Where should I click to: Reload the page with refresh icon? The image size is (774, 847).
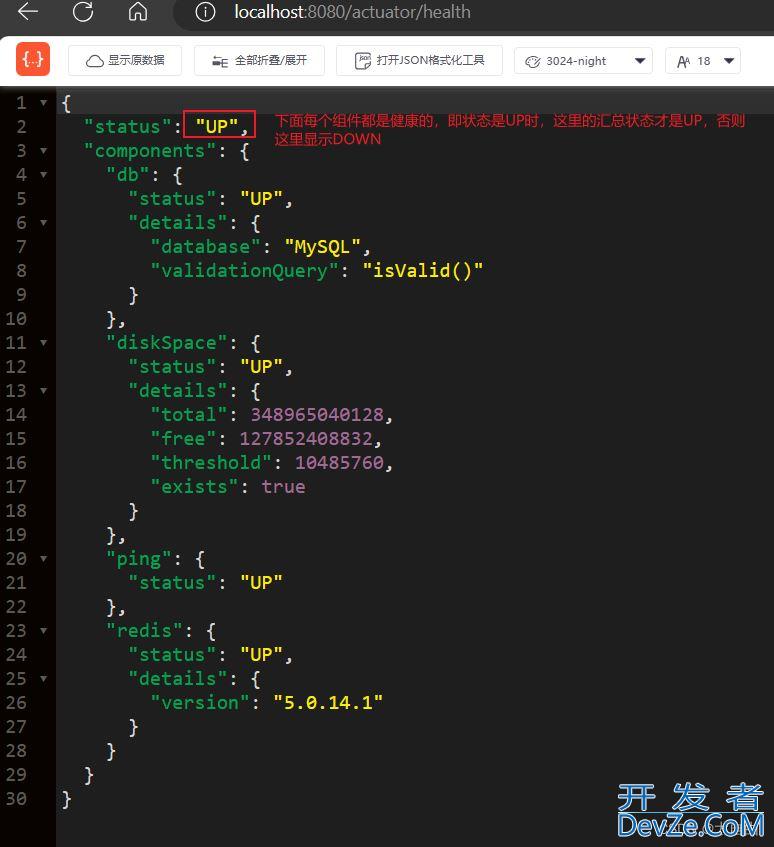pos(83,12)
